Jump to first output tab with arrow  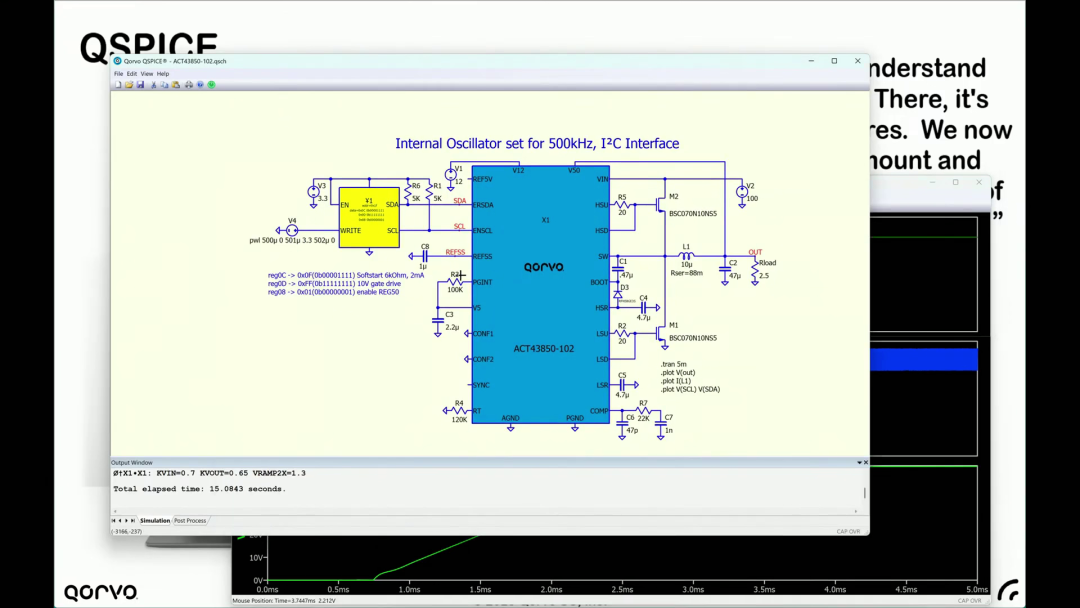coord(114,521)
